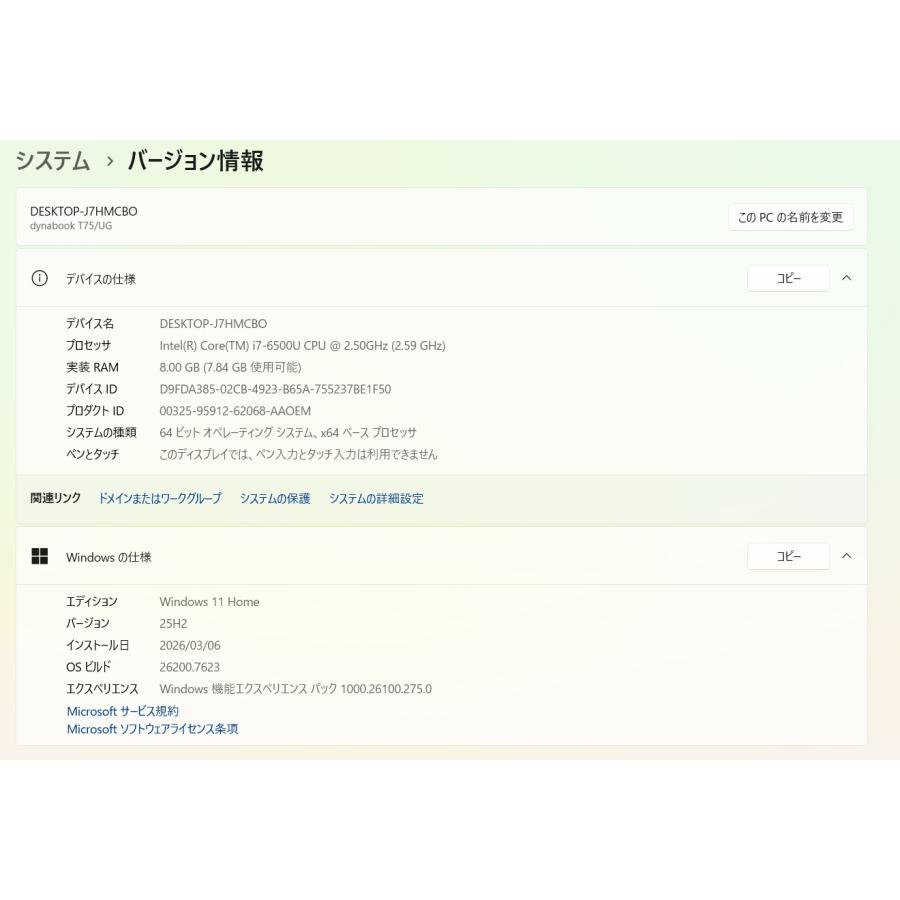Screen dimensions: 900x900
Task: Select system type 64 ビット value
Action: coord(288,433)
